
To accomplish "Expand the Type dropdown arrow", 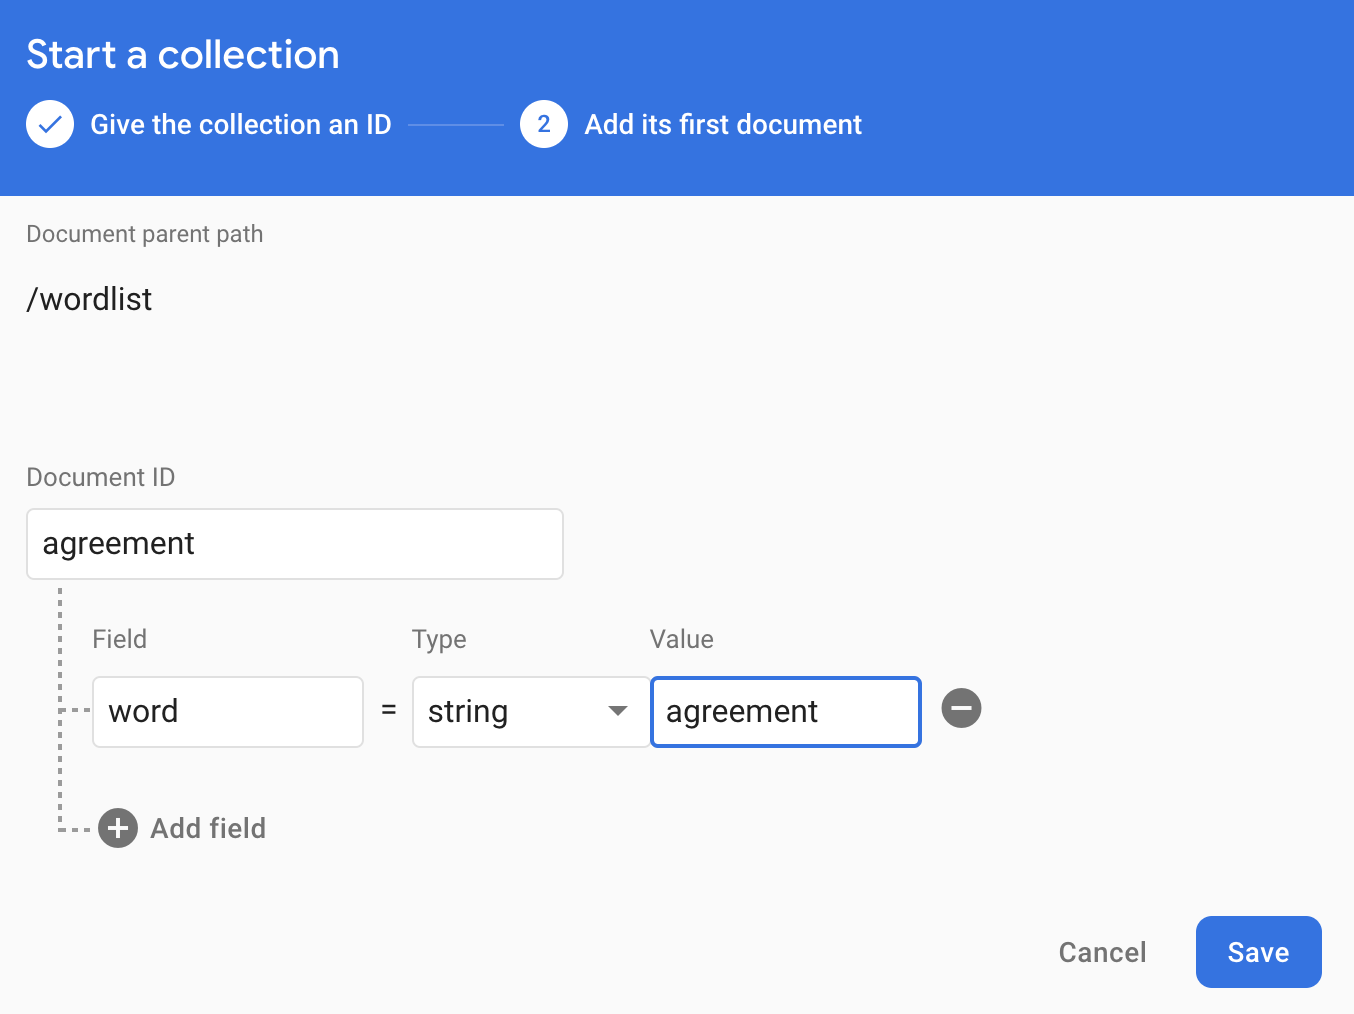I will (x=617, y=711).
